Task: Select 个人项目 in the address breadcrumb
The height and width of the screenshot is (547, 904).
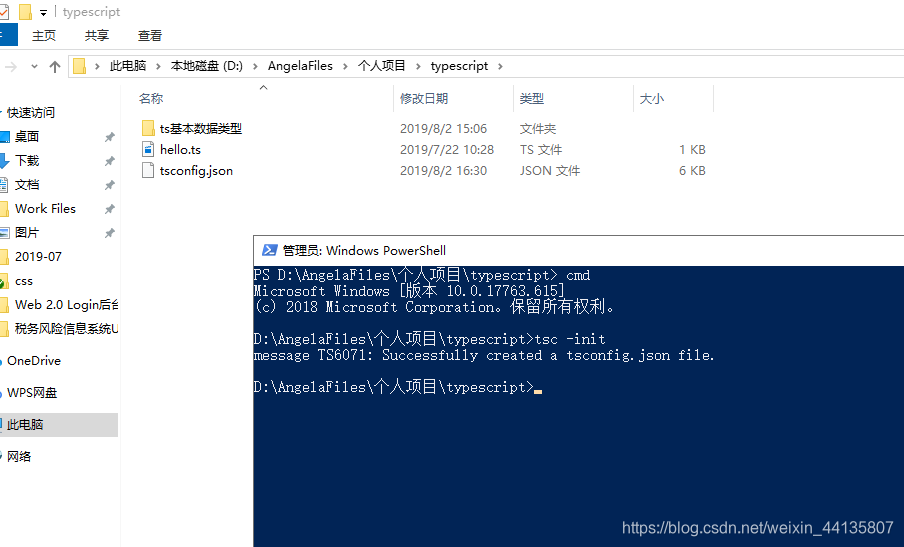Action: (382, 66)
